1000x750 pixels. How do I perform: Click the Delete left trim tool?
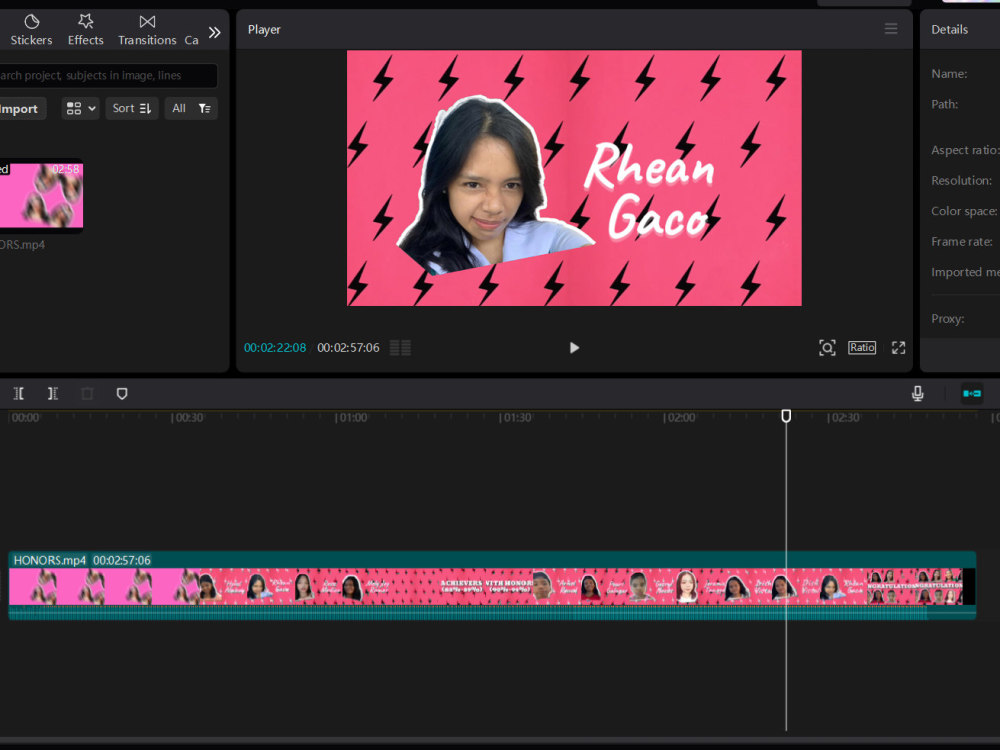click(19, 393)
